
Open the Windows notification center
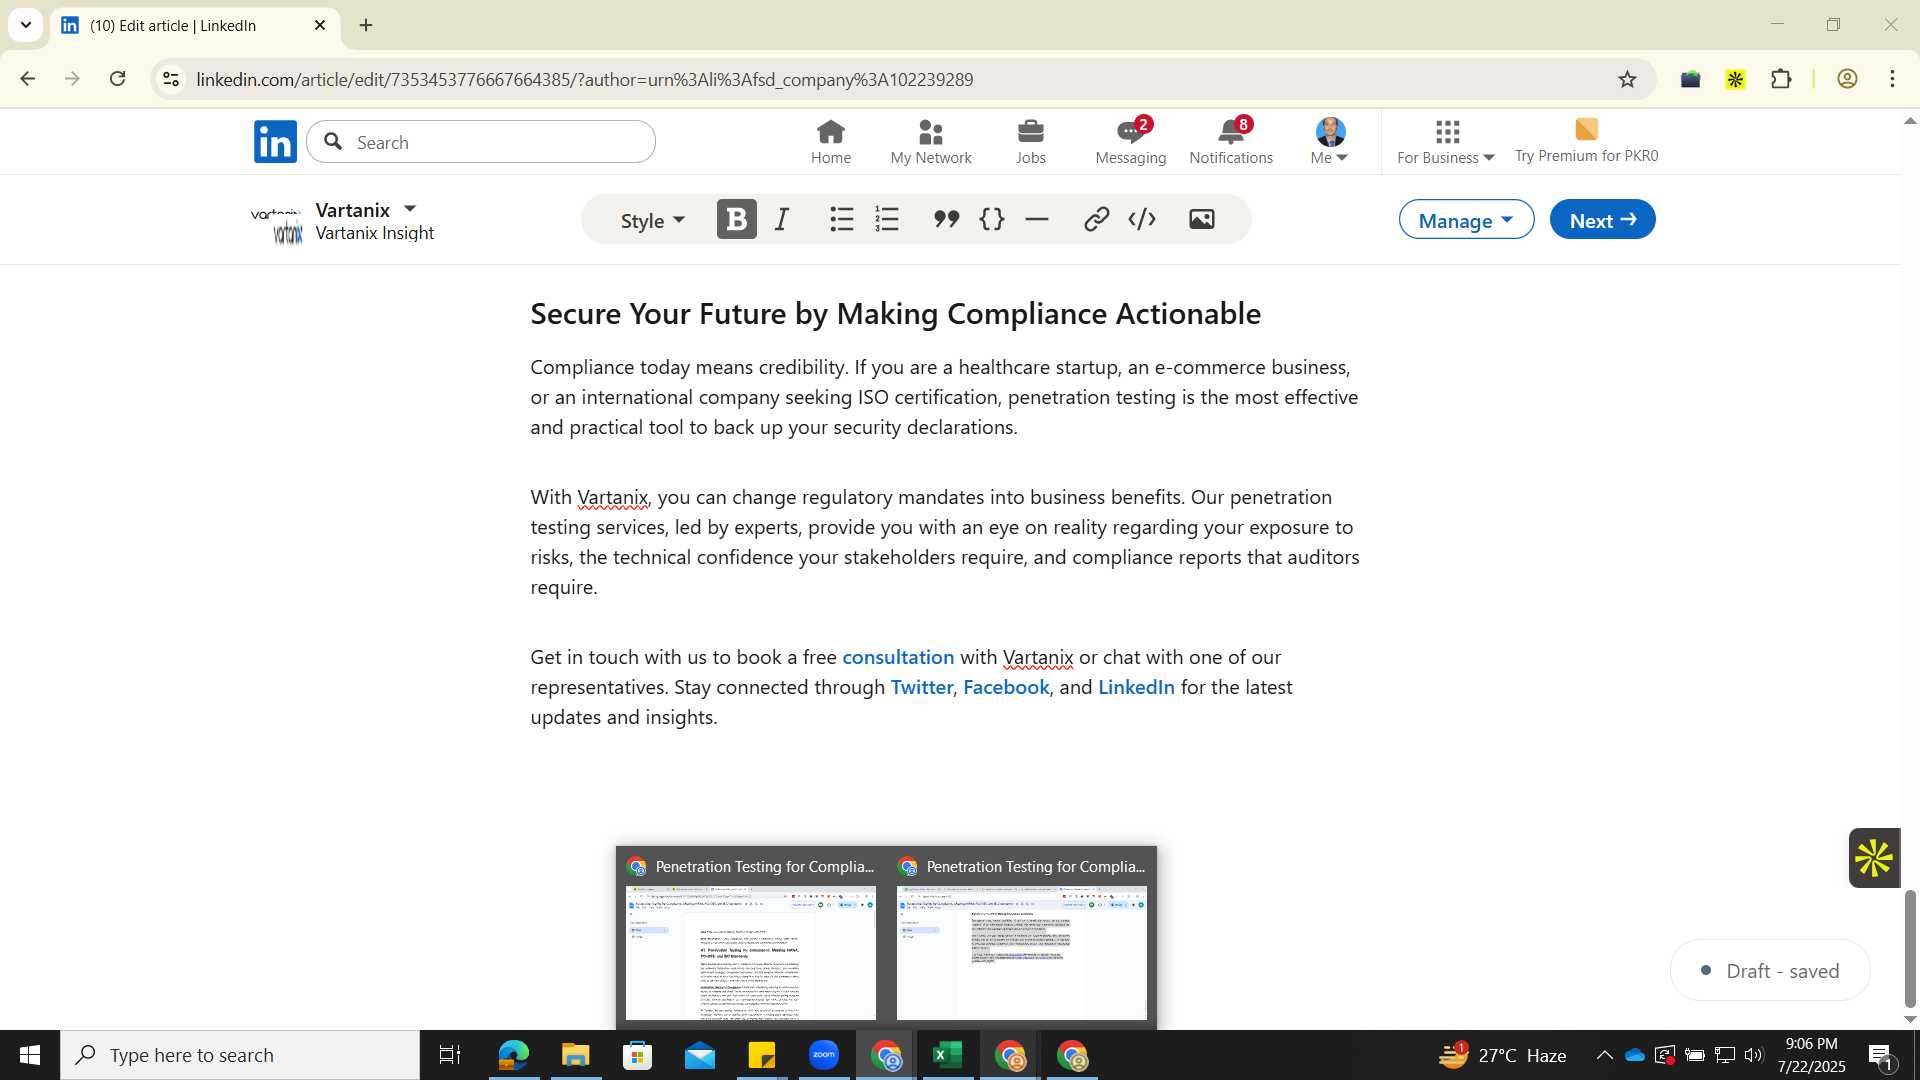(1880, 1055)
